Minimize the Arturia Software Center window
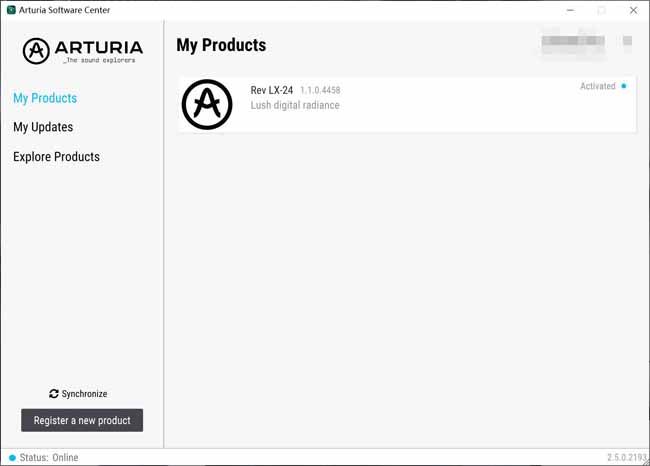Image resolution: width=650 pixels, height=466 pixels. click(570, 10)
